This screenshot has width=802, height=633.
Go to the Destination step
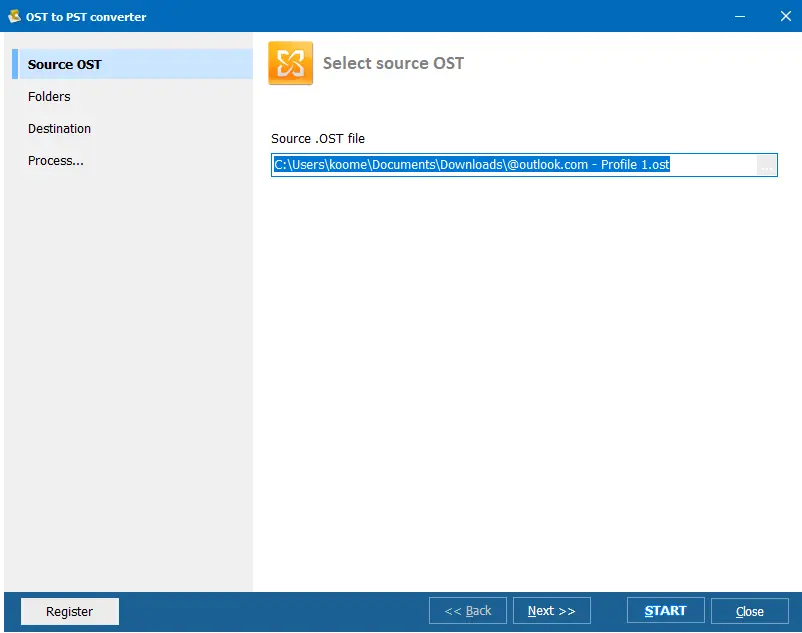point(59,129)
